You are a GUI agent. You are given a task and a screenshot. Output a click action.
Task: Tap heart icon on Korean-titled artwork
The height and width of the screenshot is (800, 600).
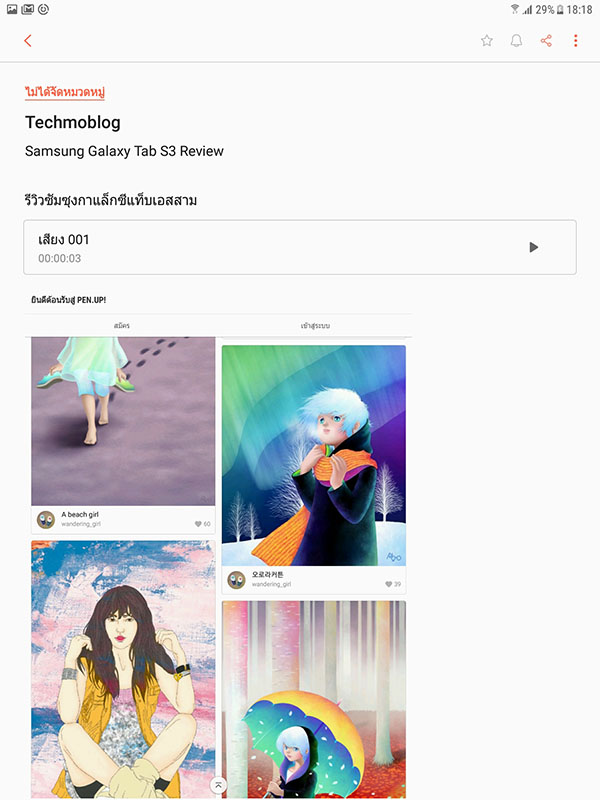click(389, 584)
